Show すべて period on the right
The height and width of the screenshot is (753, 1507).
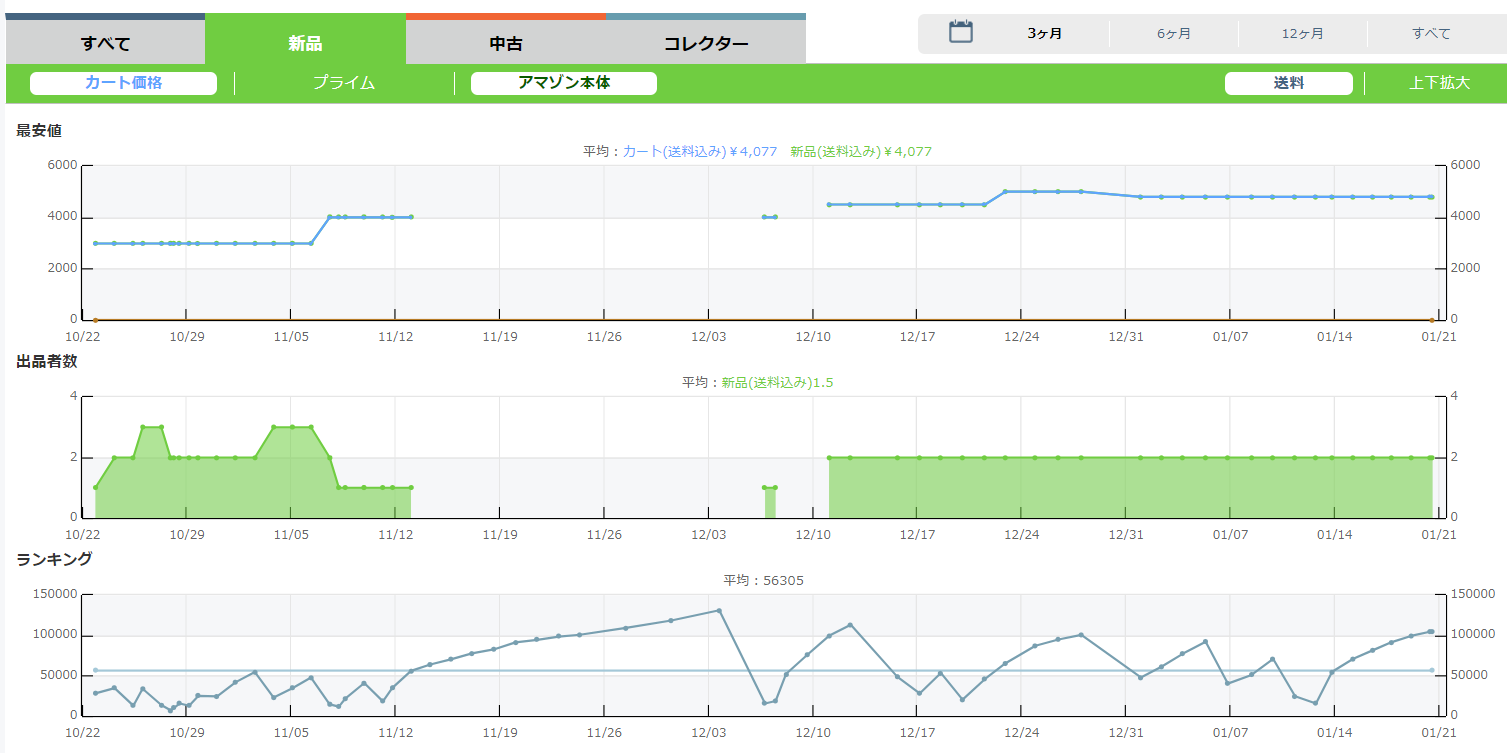point(1431,34)
